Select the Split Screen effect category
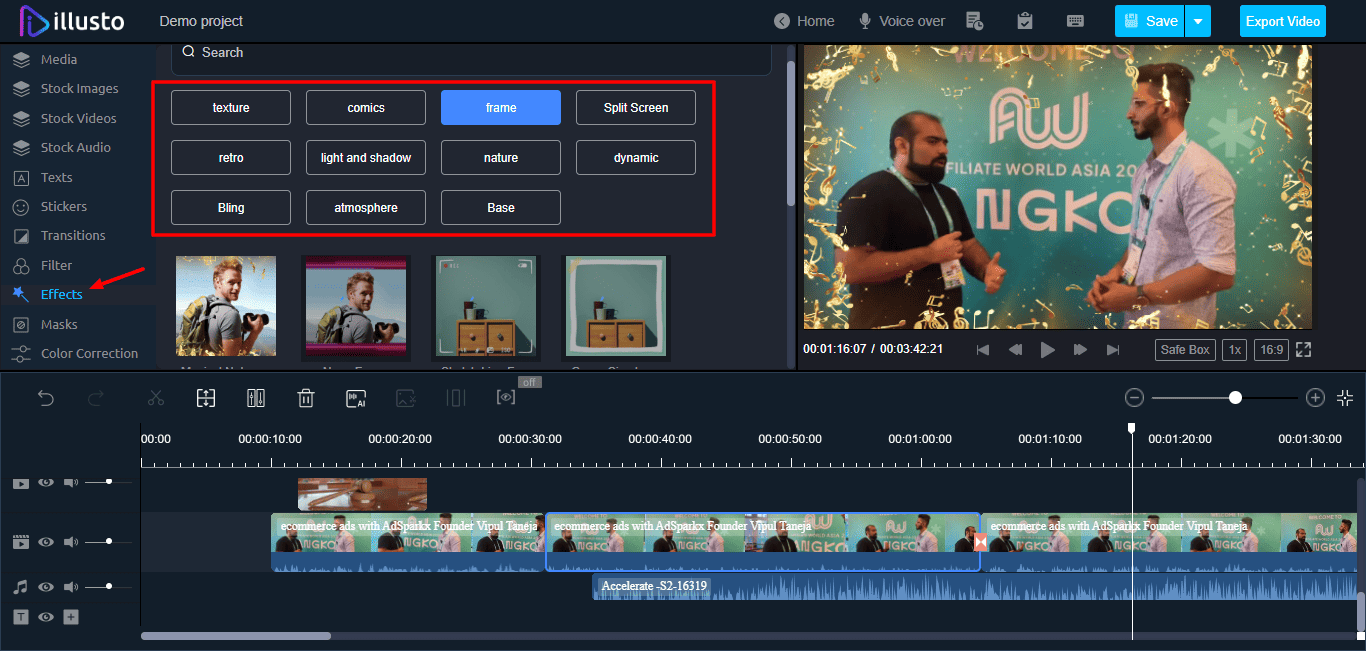 tap(636, 108)
